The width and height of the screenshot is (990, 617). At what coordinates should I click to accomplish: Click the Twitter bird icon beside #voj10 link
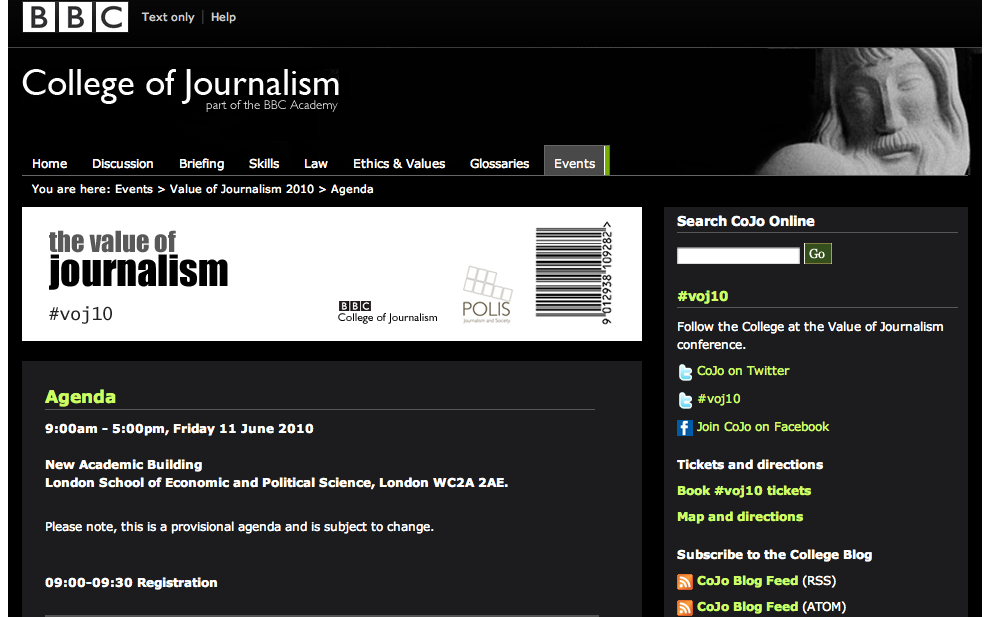pyautogui.click(x=685, y=400)
